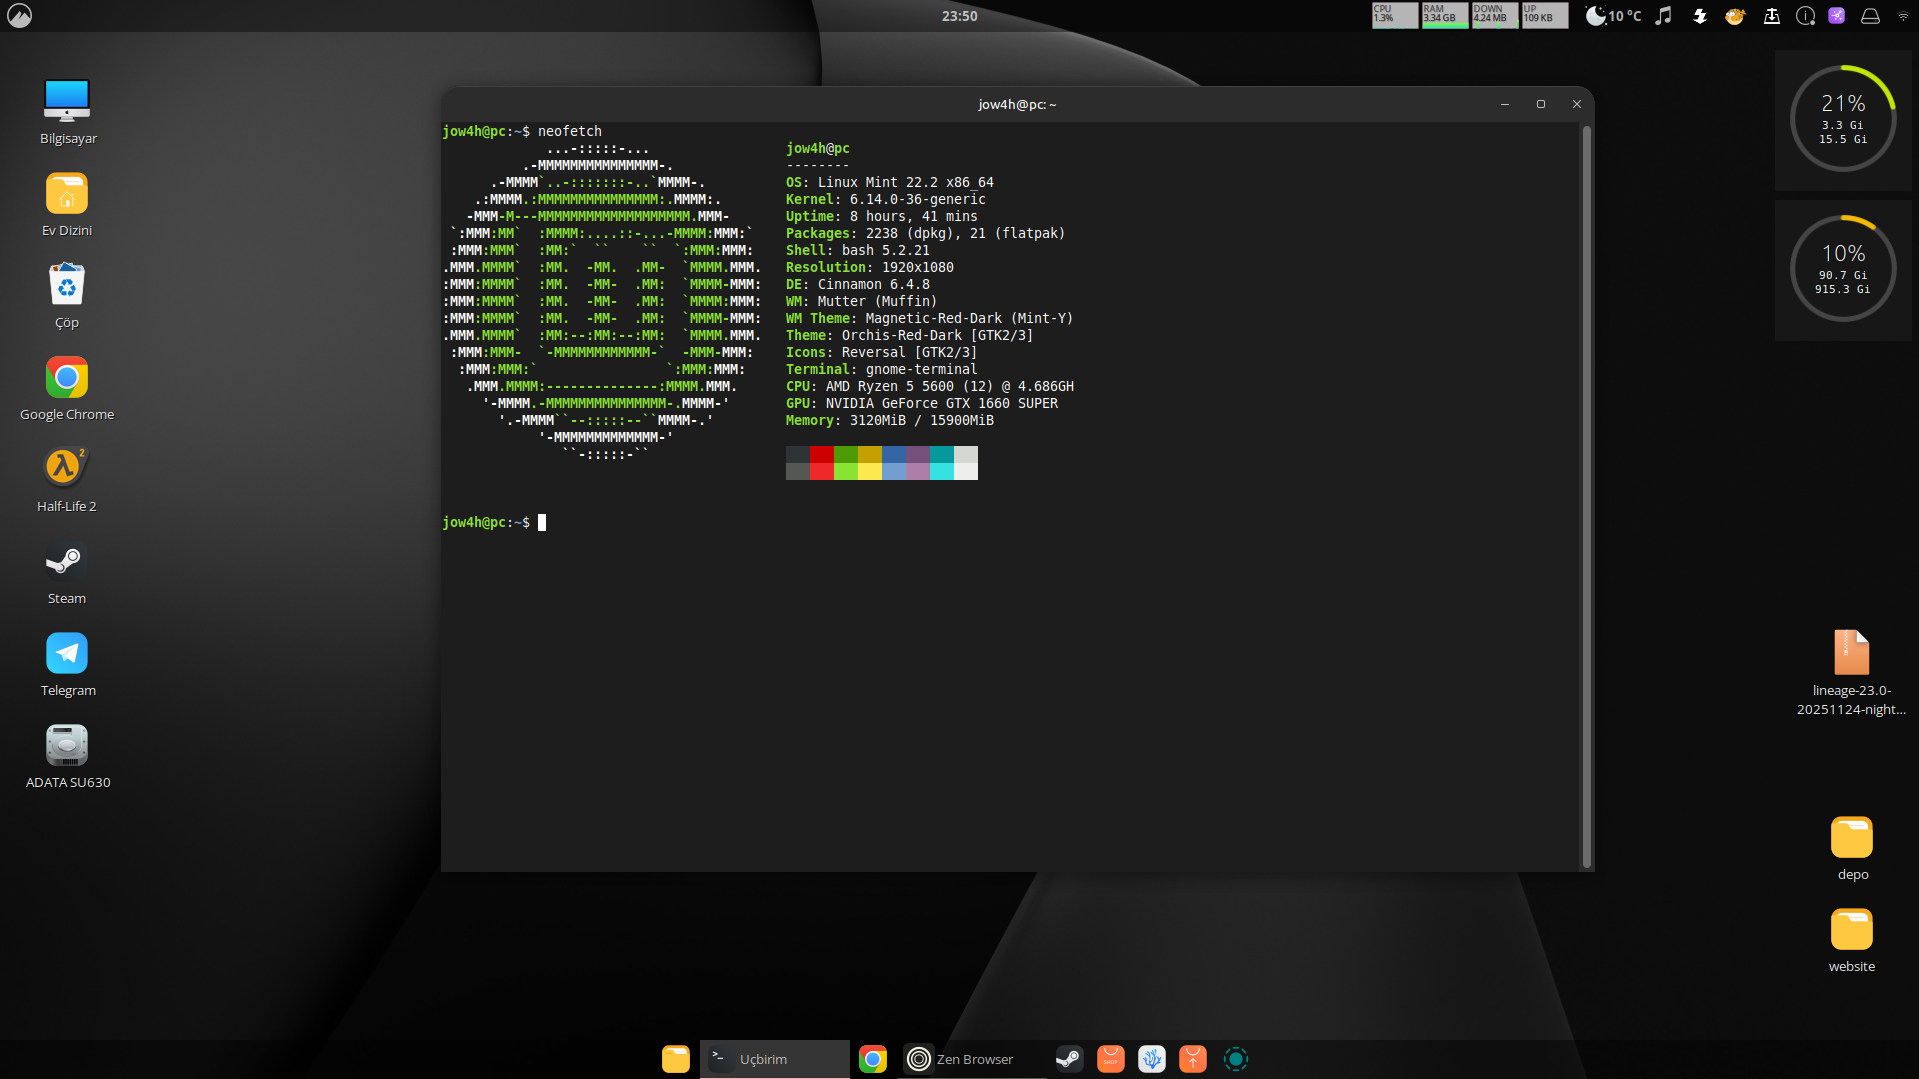This screenshot has height=1079, width=1919.
Task: Click the 'Uptime: 8 hours, 41 mins' line
Action: [881, 216]
